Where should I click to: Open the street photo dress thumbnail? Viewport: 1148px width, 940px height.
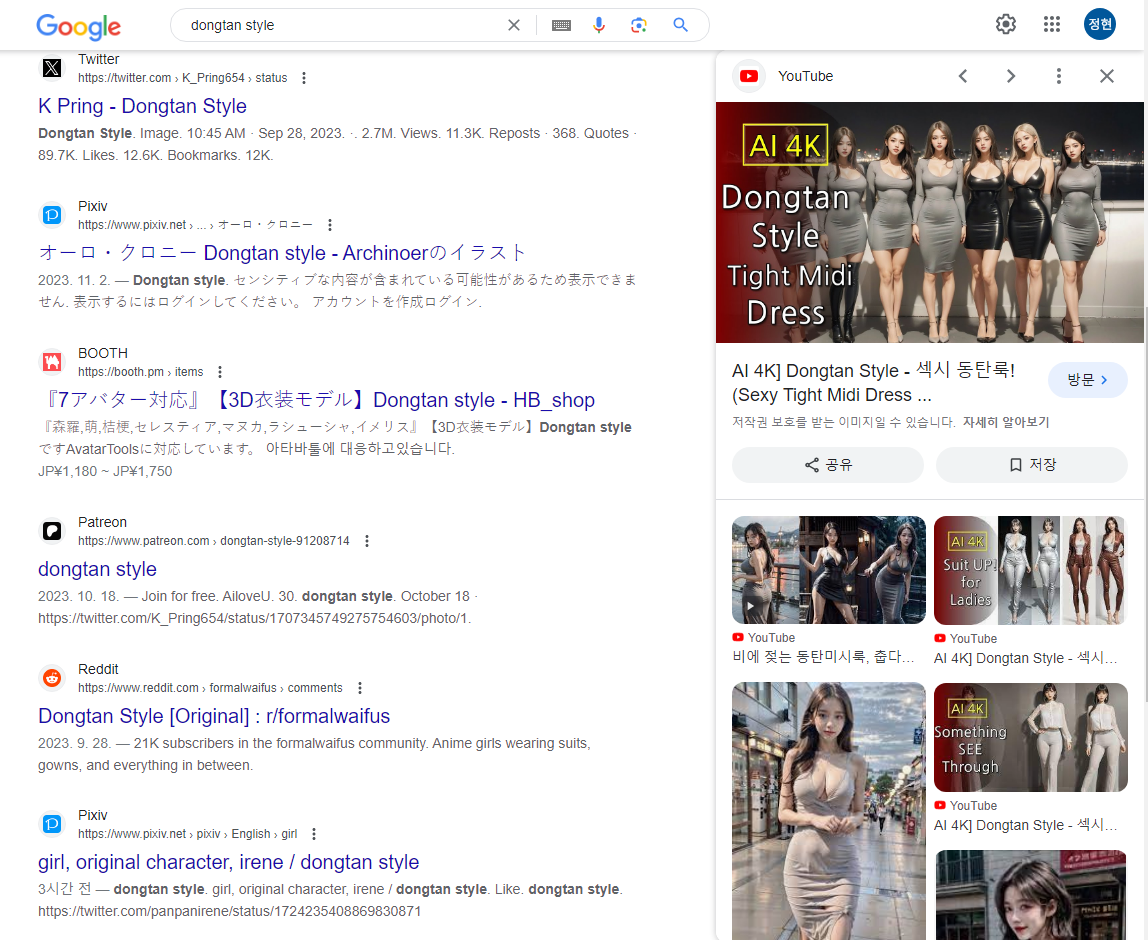(x=829, y=811)
